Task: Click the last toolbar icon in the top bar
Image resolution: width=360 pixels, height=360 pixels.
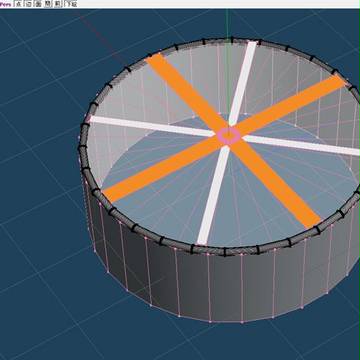Action: [70, 4]
